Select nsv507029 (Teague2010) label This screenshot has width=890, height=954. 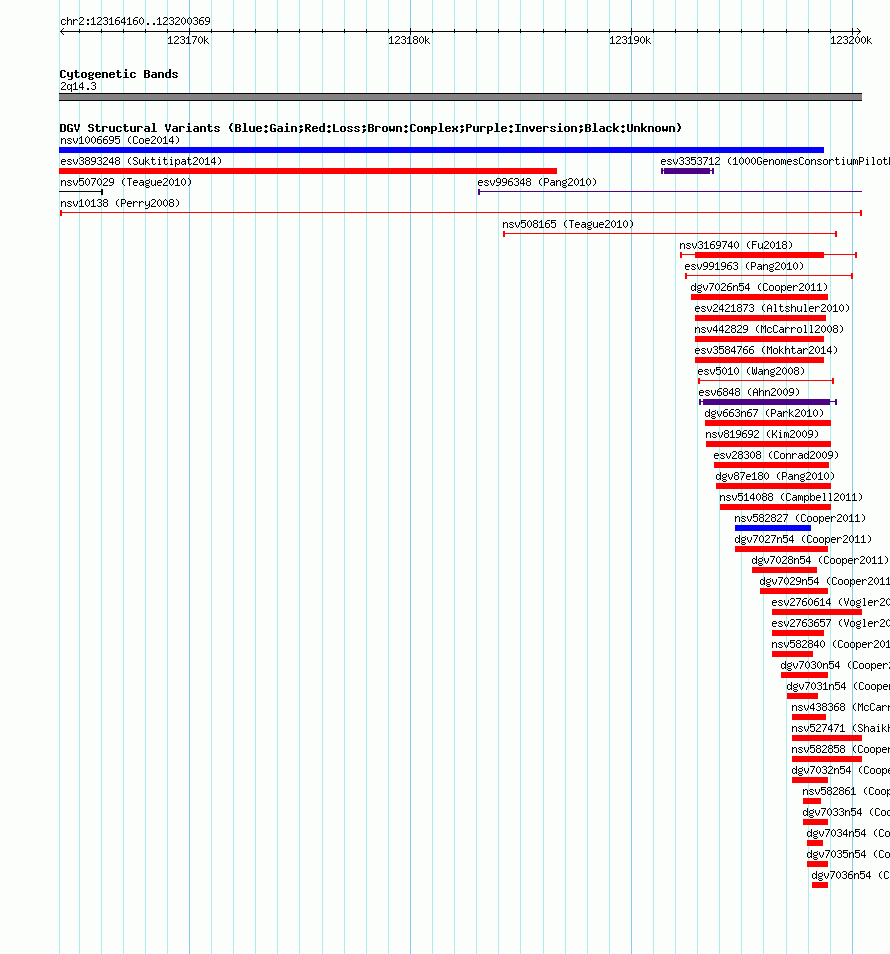pyautogui.click(x=126, y=183)
